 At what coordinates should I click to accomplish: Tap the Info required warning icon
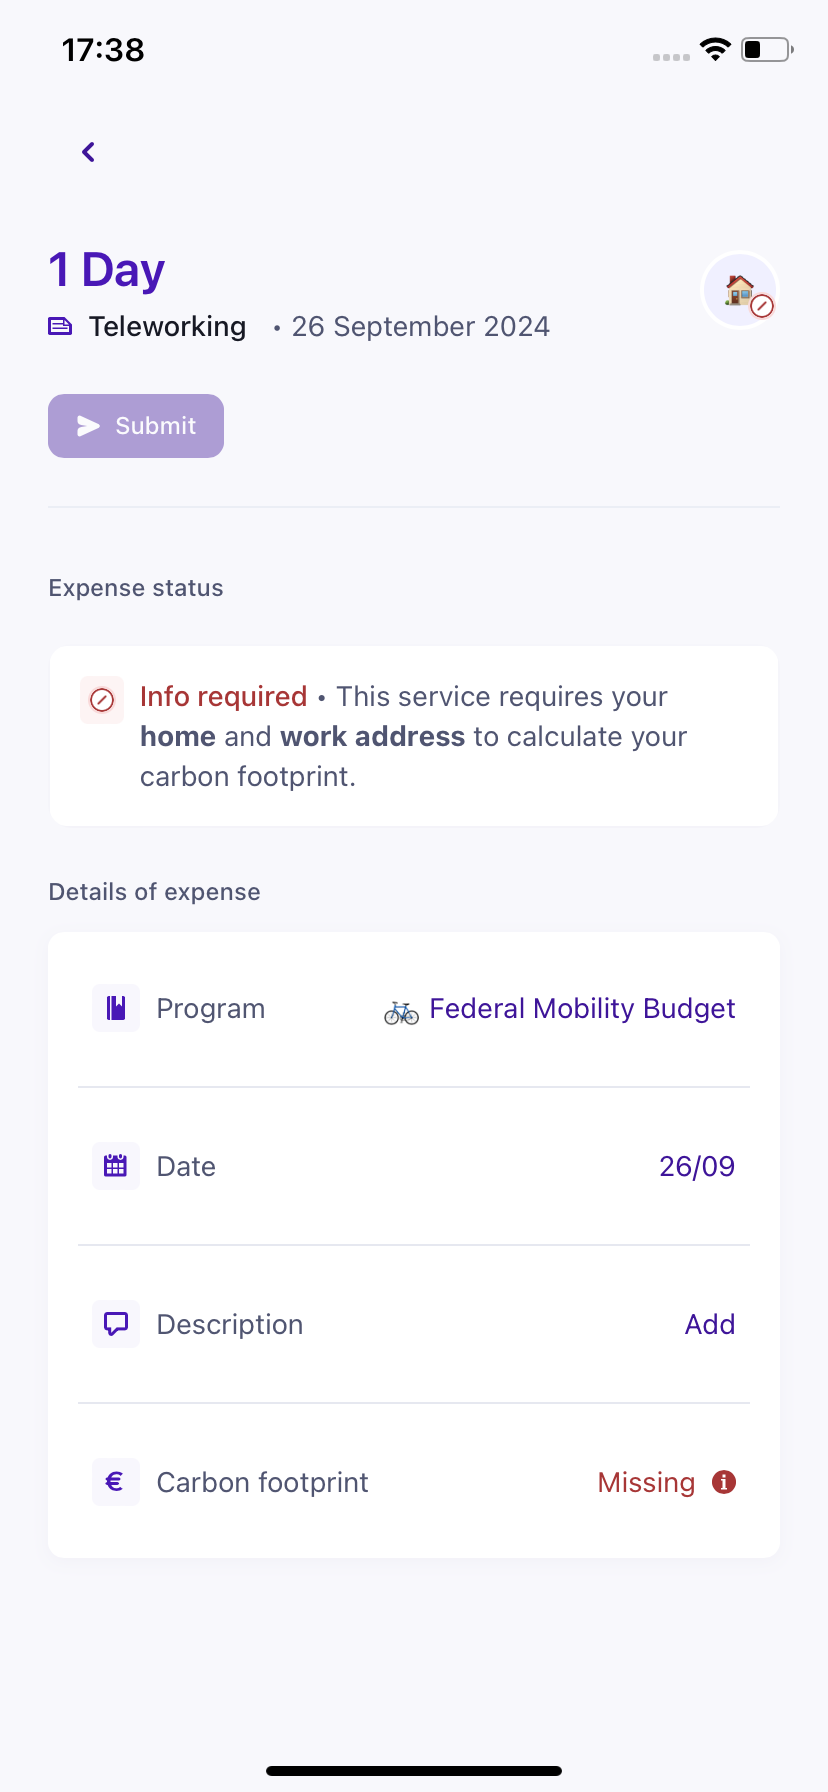click(x=102, y=700)
